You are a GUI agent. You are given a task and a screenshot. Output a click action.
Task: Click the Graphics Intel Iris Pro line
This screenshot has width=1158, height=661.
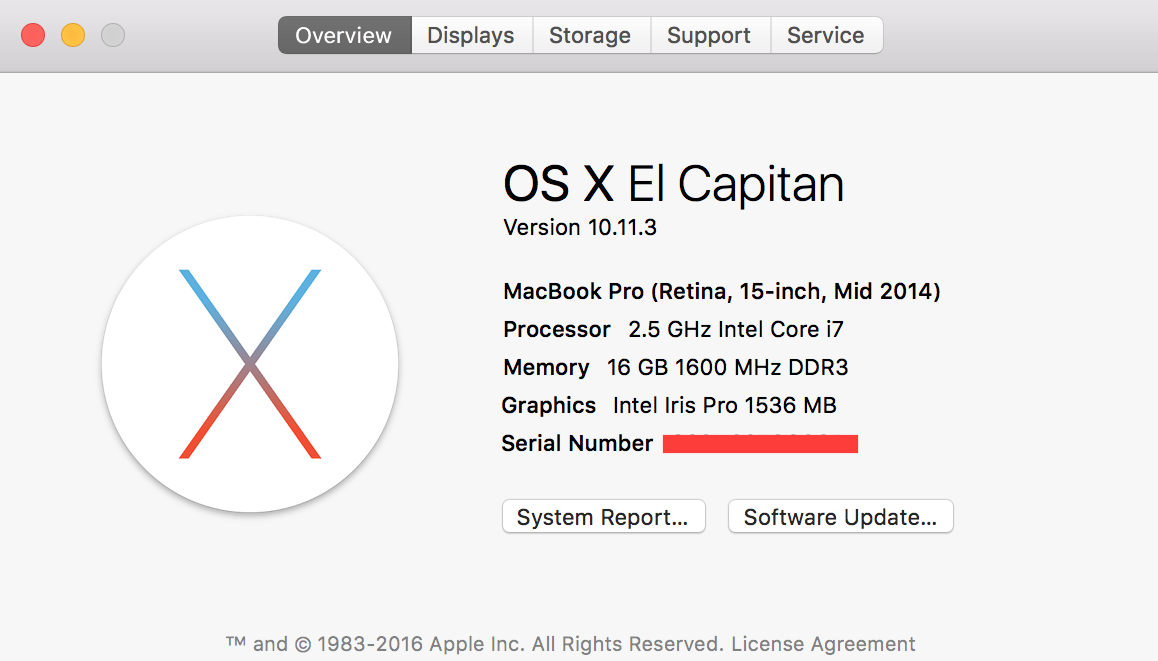click(669, 405)
